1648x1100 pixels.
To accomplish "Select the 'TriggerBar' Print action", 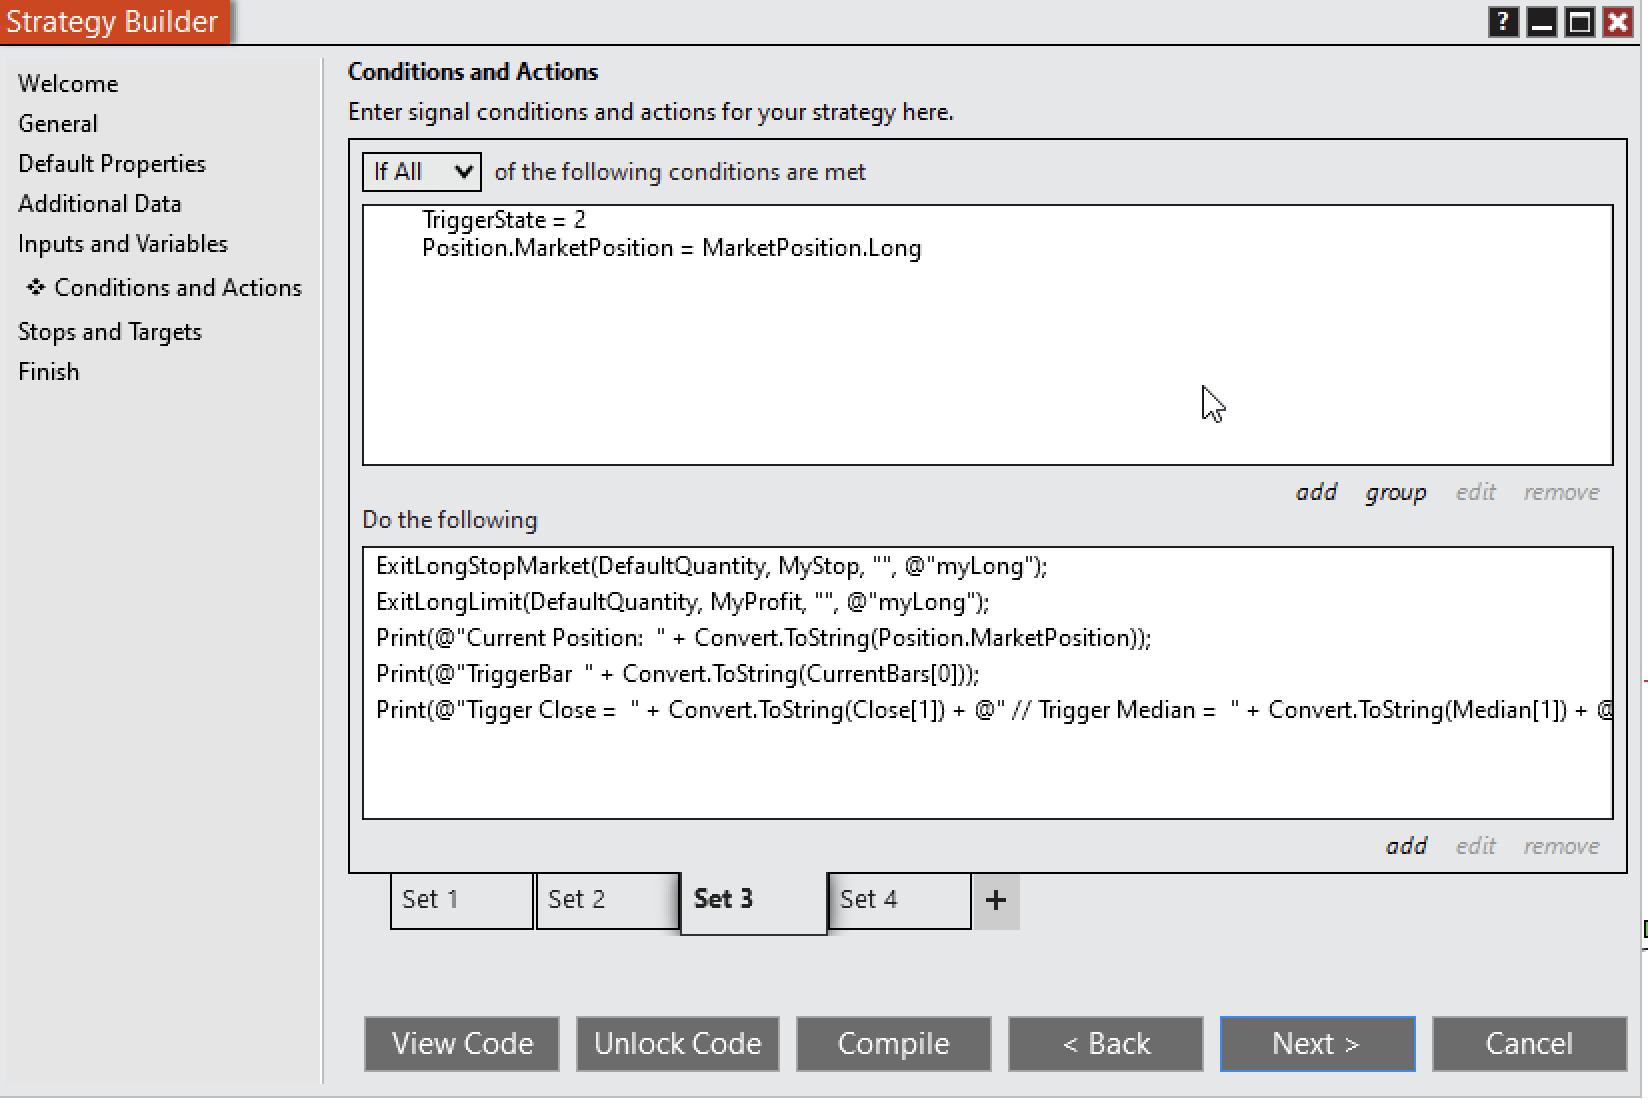I will [678, 674].
